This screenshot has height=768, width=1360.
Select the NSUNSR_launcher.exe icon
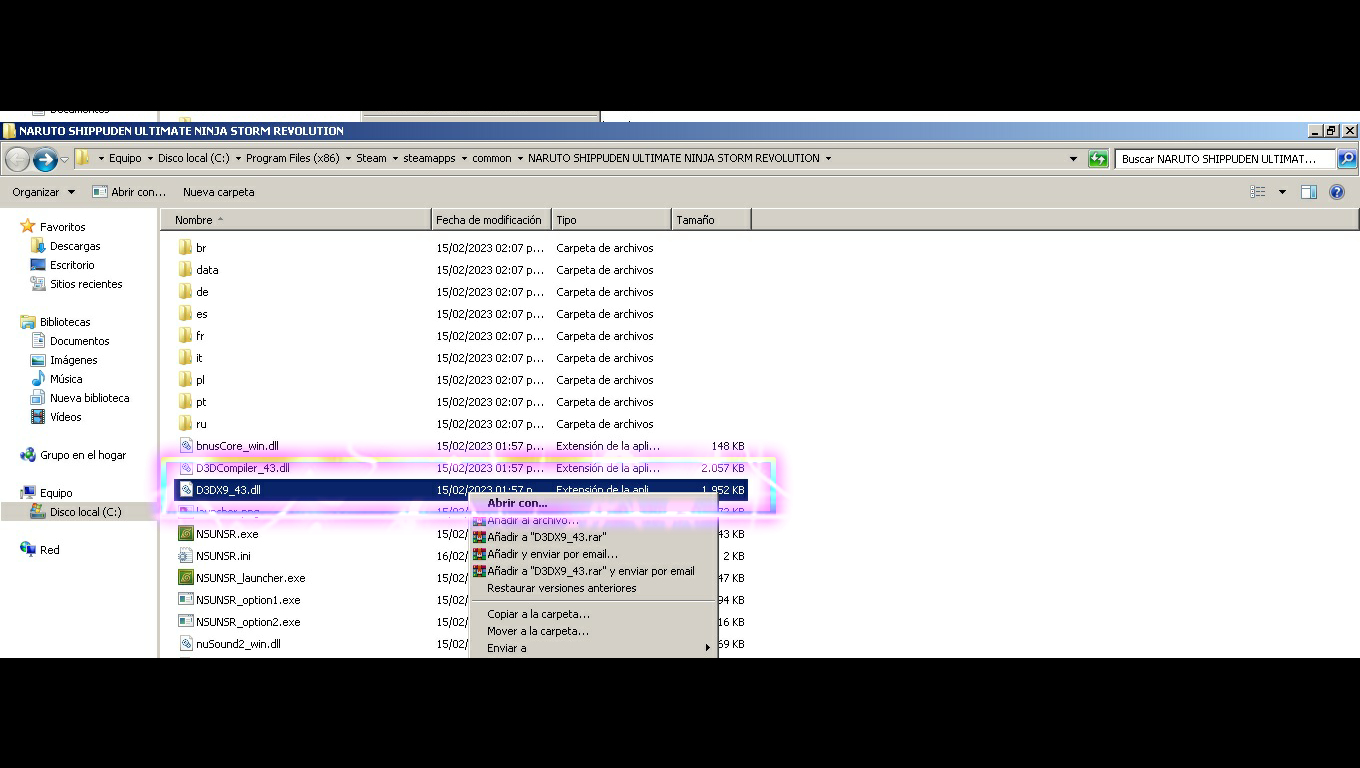[185, 578]
